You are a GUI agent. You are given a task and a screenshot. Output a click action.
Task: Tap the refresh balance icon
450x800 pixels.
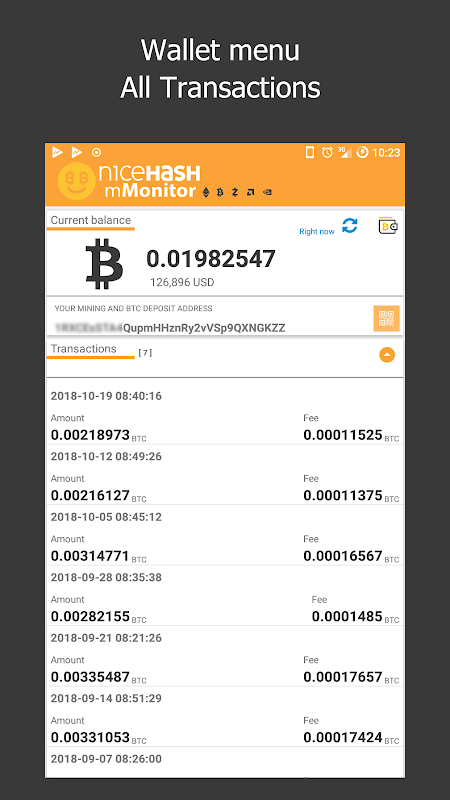pos(349,226)
